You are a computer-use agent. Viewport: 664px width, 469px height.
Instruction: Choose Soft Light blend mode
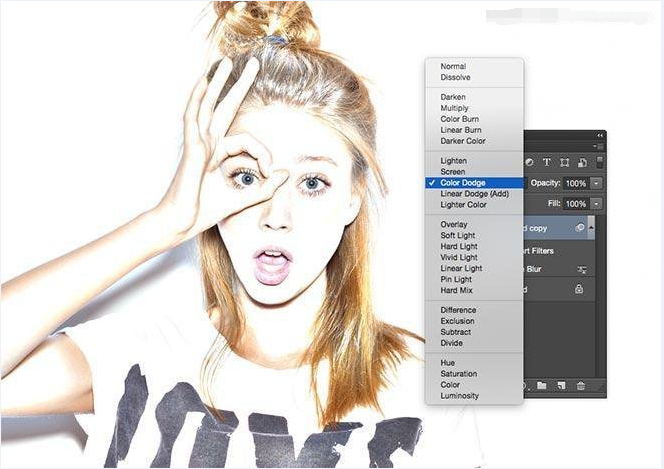pos(474,235)
